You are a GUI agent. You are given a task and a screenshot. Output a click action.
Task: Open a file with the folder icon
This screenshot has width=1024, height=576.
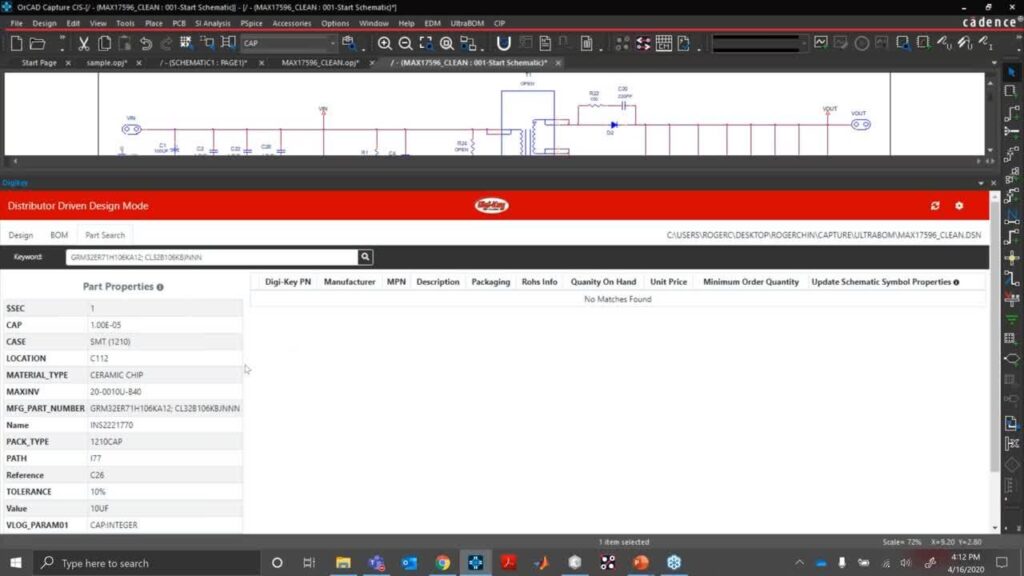point(38,44)
